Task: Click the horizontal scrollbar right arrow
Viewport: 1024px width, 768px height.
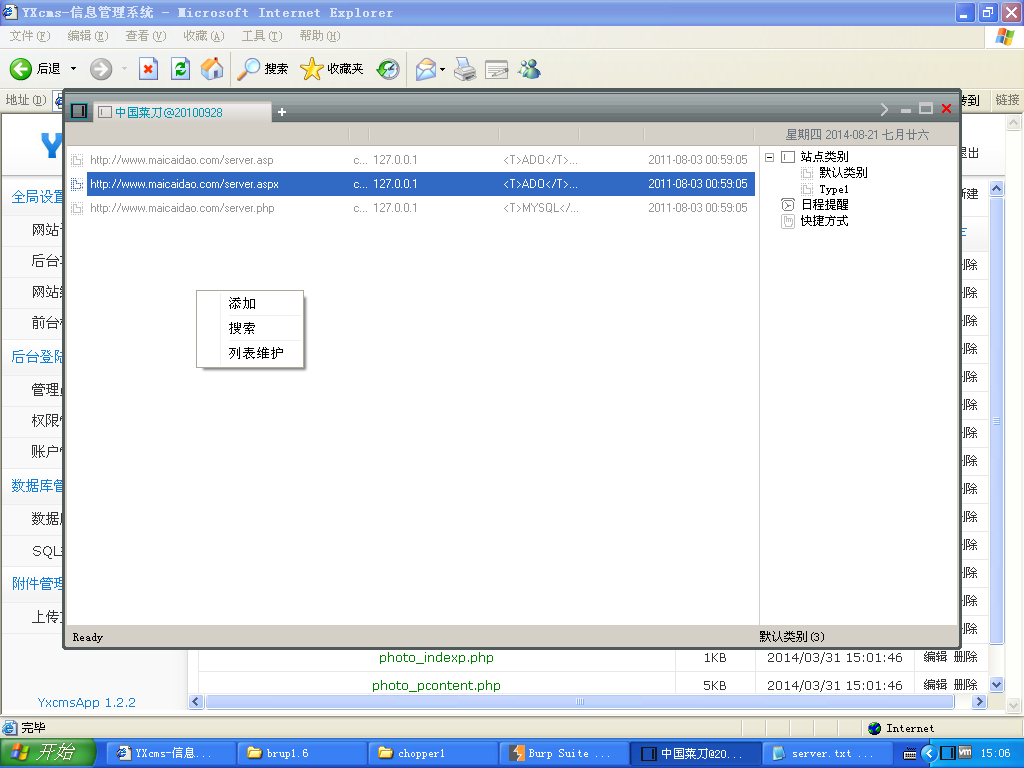Action: pos(978,702)
